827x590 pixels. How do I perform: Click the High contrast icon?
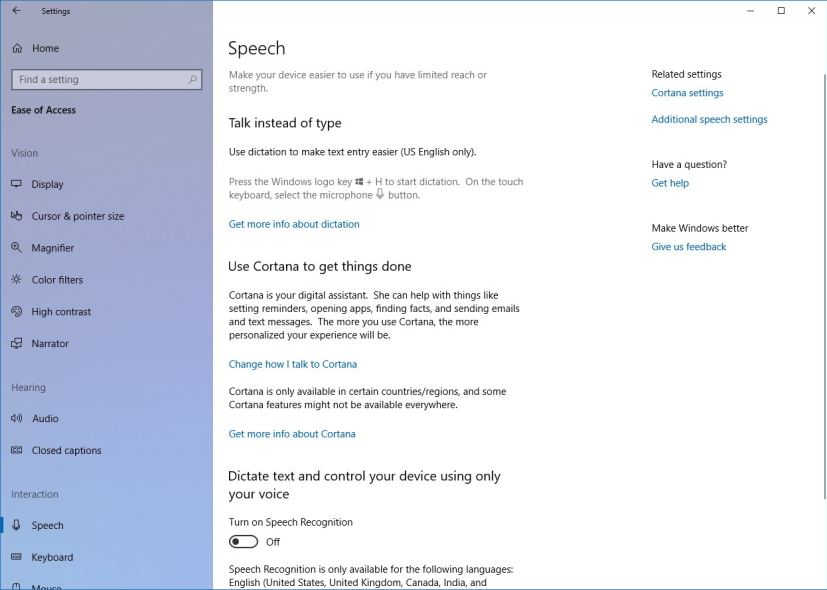16,311
